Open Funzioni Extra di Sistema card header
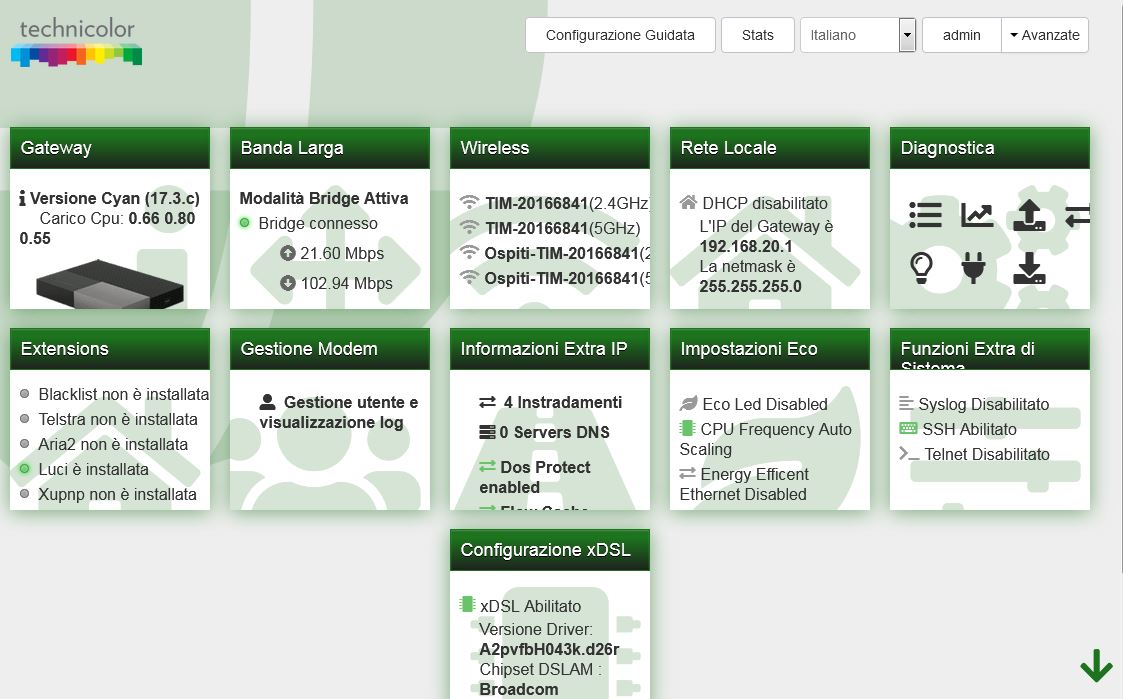The height and width of the screenshot is (699, 1123). pos(989,349)
